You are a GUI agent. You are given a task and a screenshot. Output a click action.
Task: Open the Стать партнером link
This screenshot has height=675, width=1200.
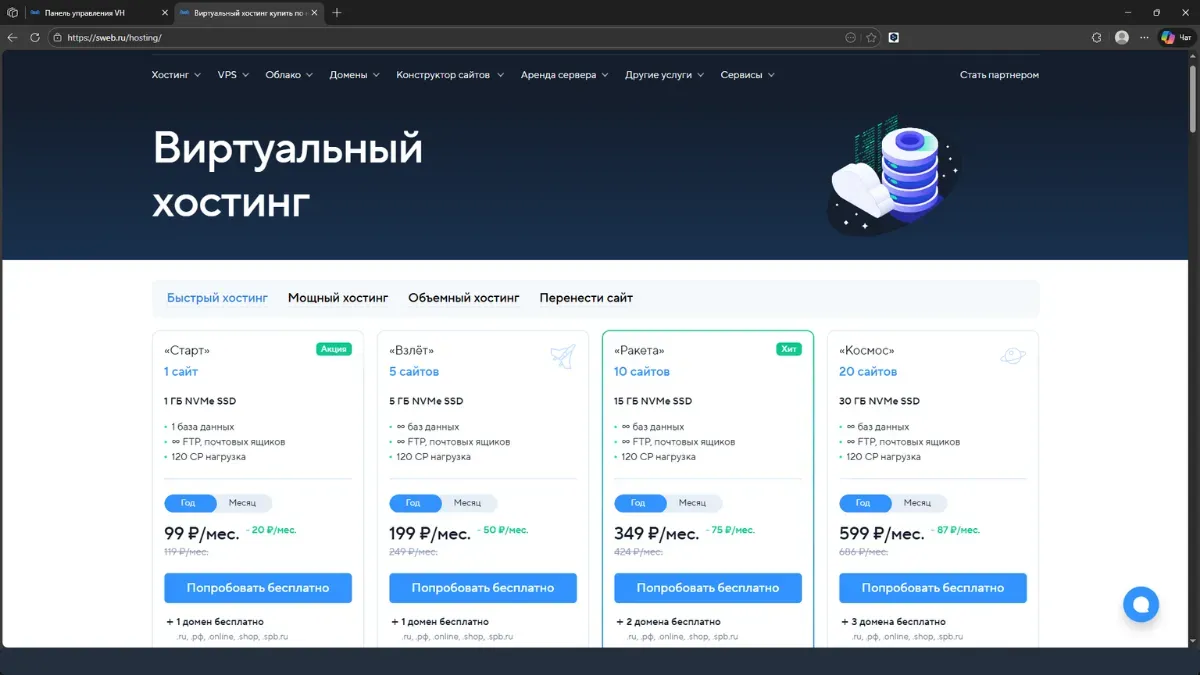tap(999, 74)
